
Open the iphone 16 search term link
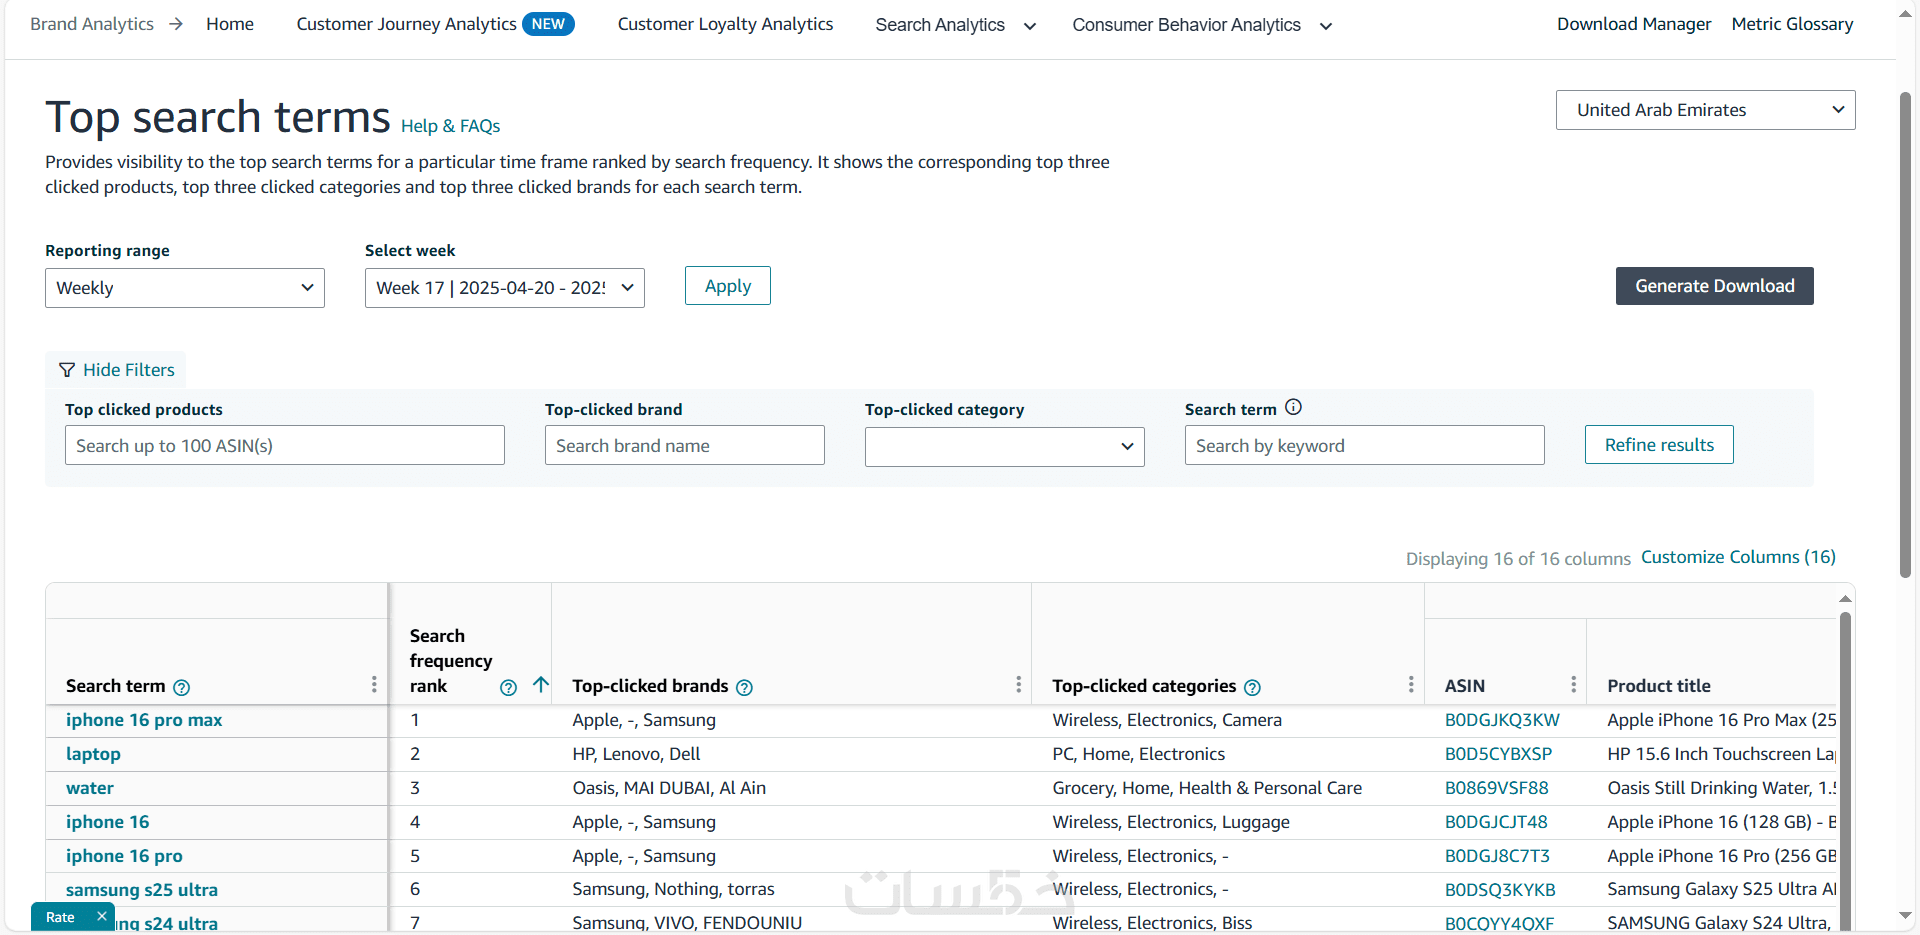point(107,822)
